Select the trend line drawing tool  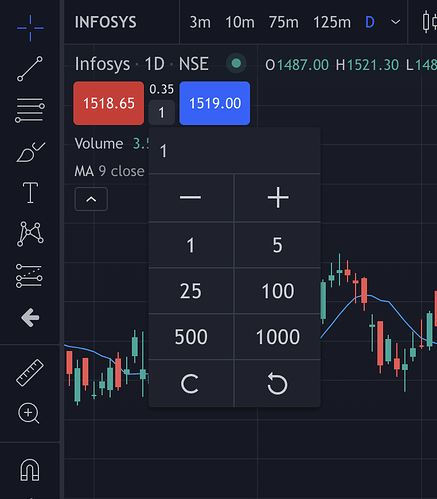(30, 69)
